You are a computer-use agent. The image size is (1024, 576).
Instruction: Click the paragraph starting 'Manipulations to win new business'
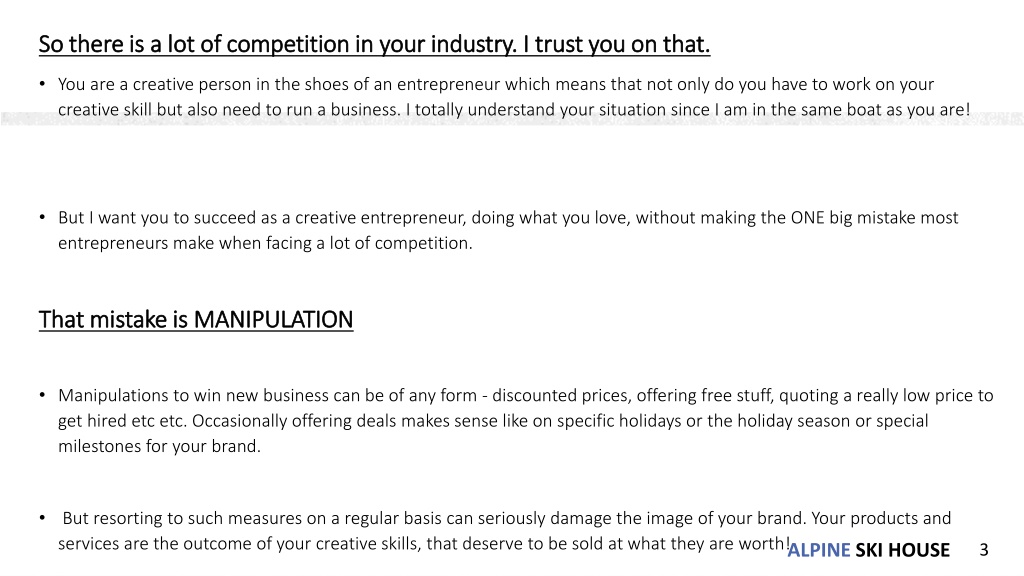pyautogui.click(x=526, y=421)
